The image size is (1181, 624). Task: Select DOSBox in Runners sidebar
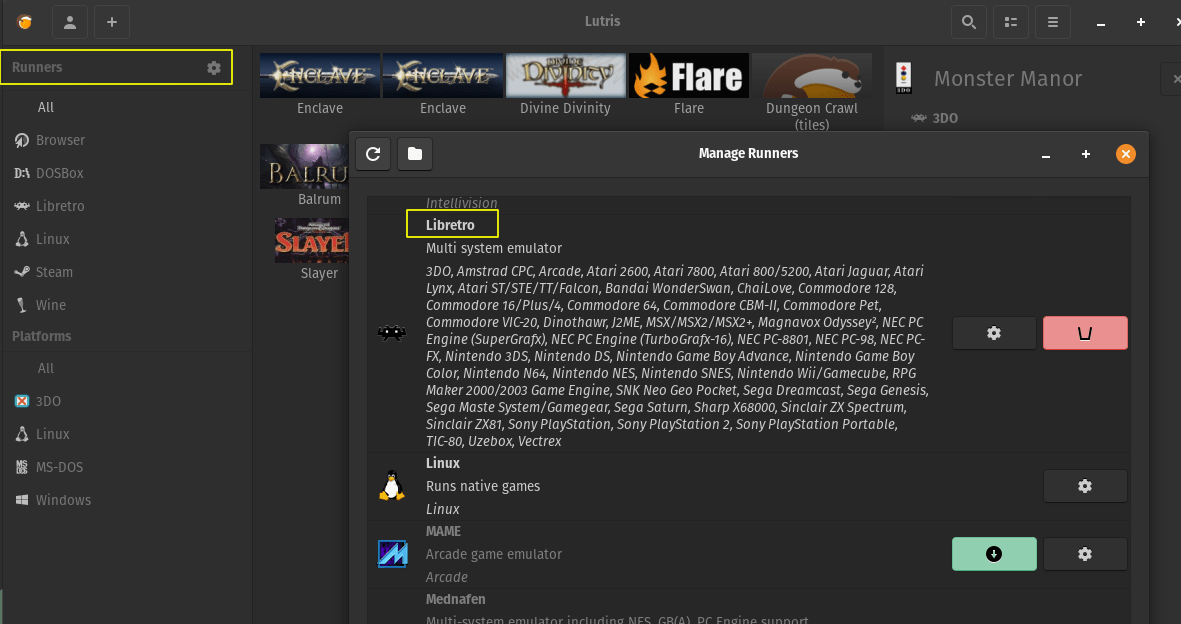point(59,173)
